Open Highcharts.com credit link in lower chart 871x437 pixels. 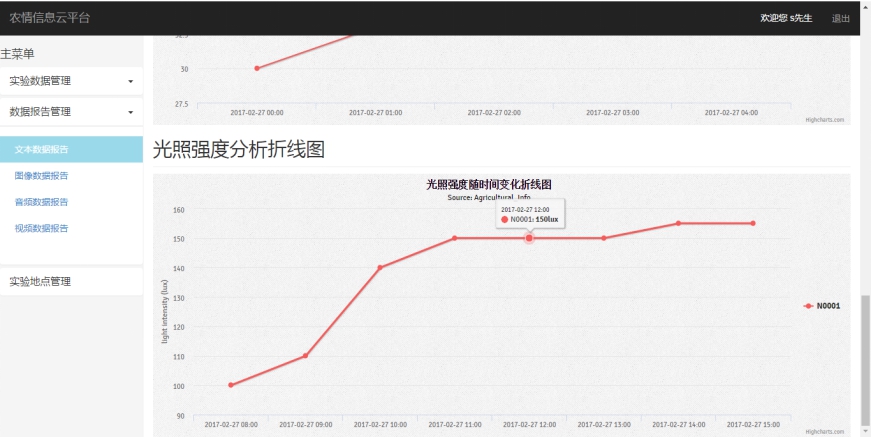[825, 431]
